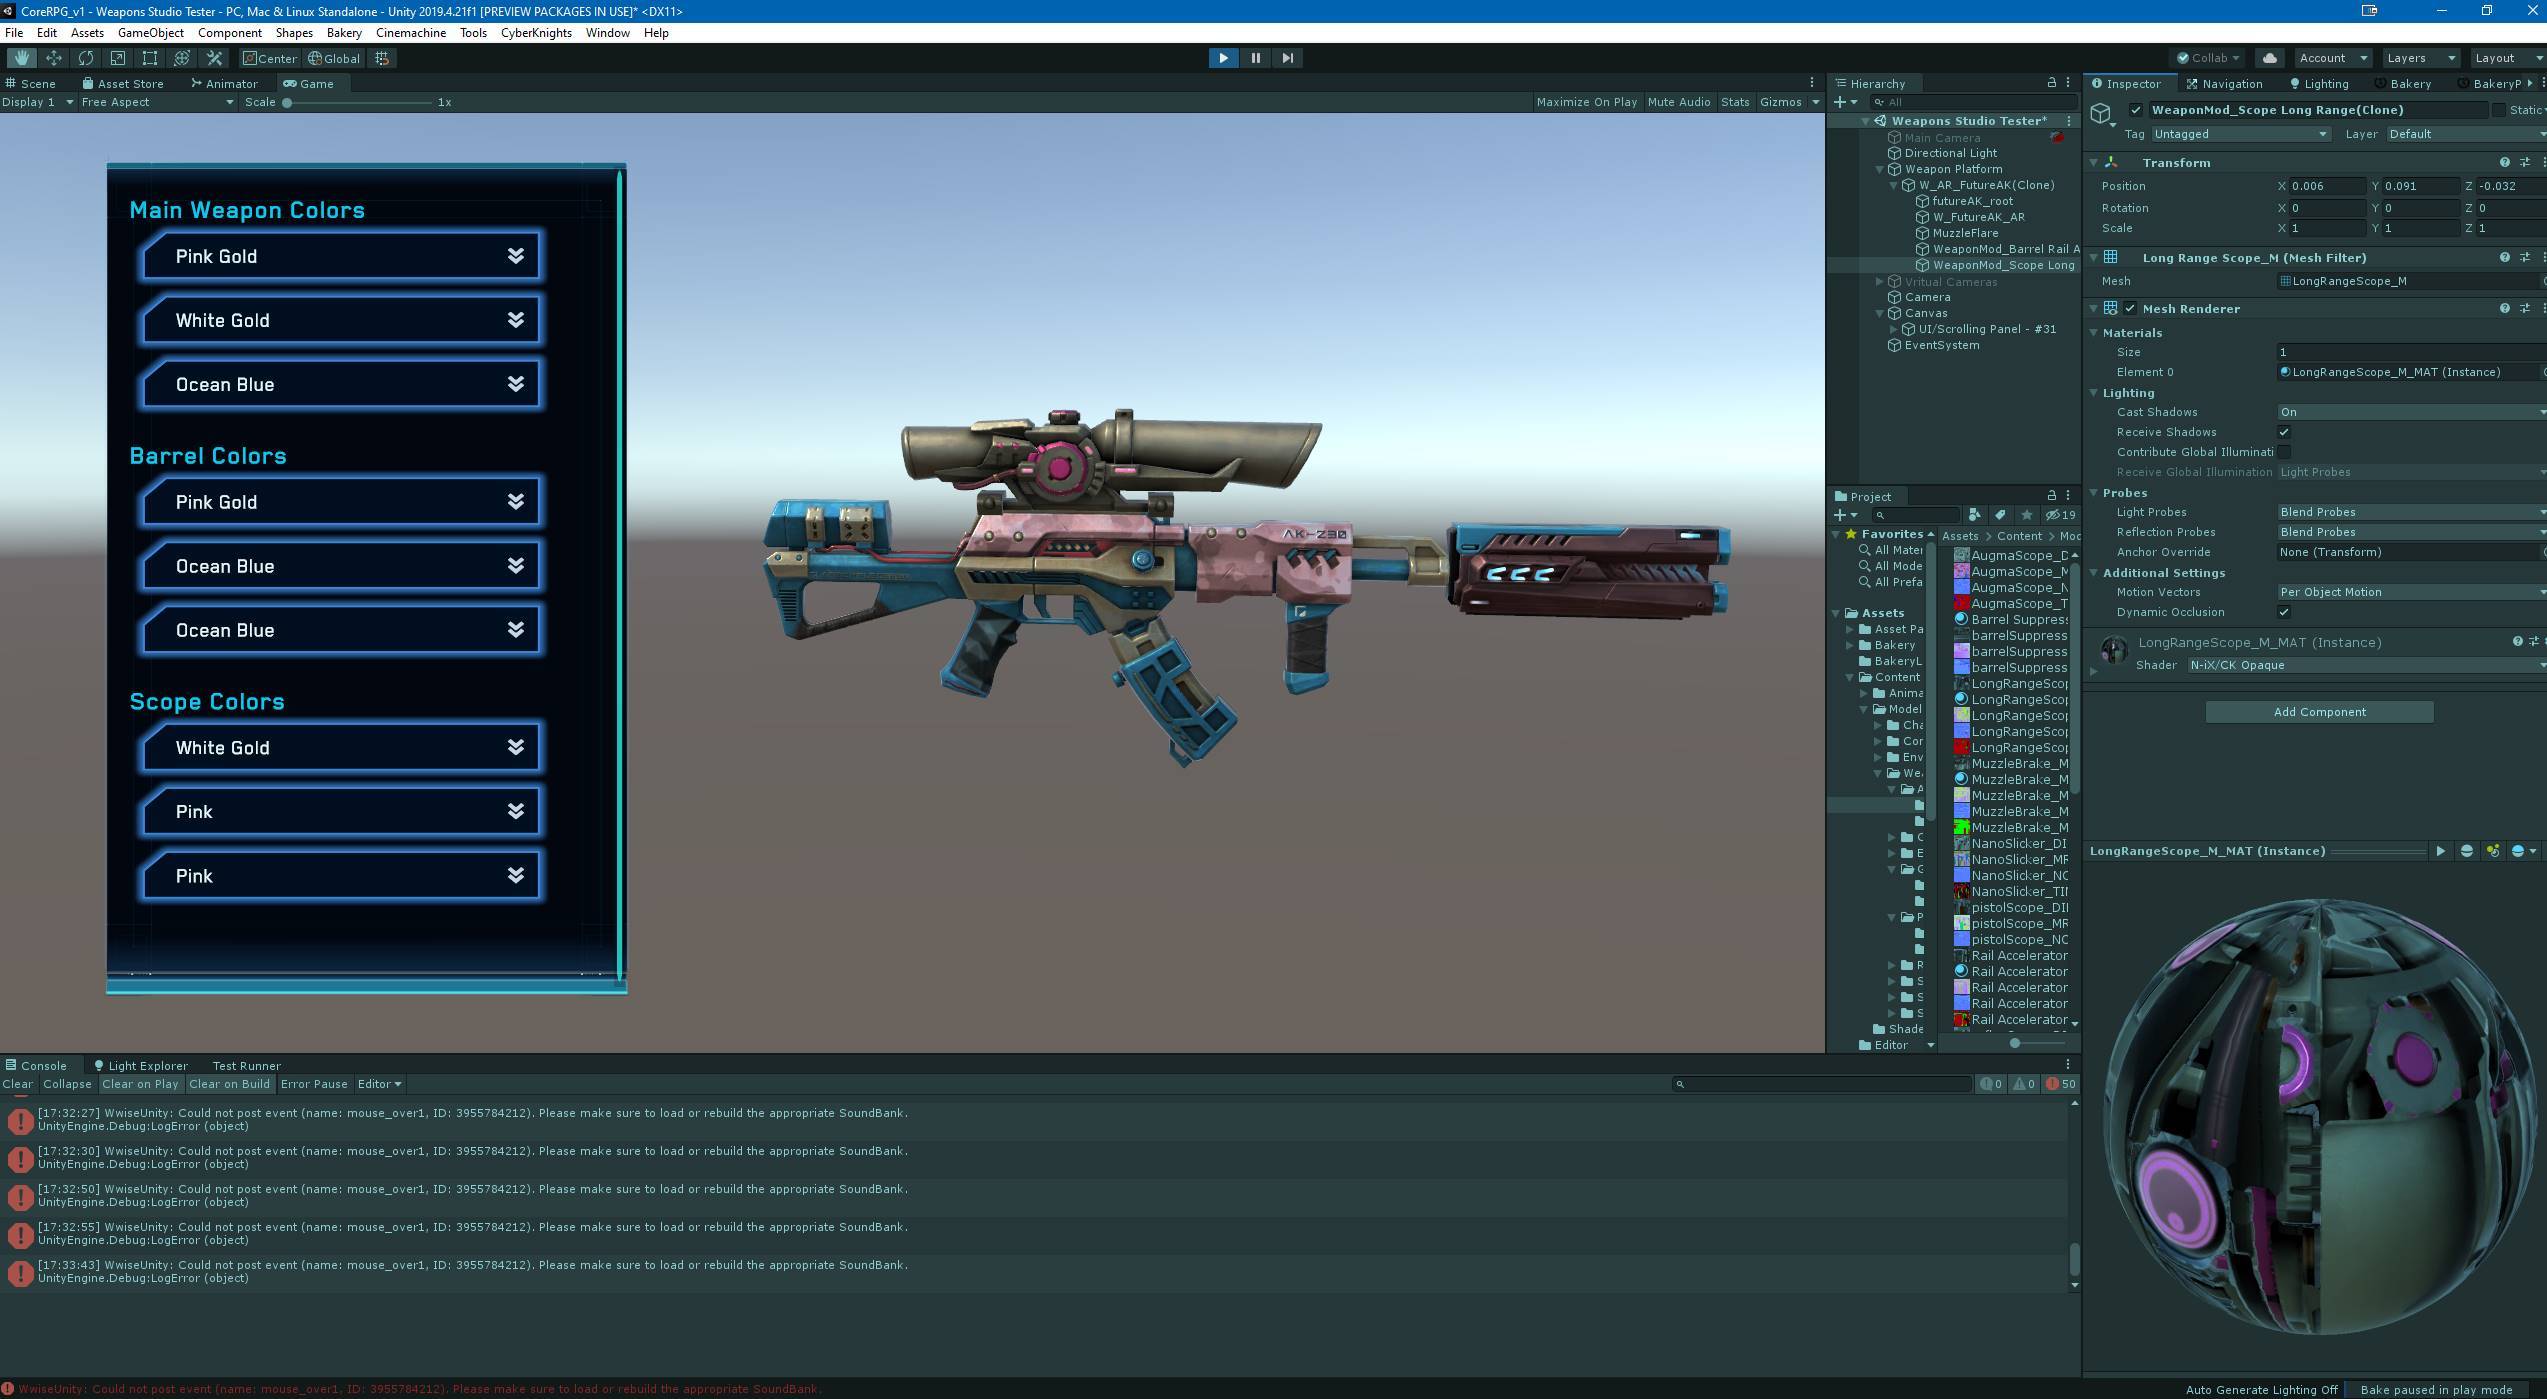
Task: Switch to the Lighting tab
Action: [x=2318, y=83]
